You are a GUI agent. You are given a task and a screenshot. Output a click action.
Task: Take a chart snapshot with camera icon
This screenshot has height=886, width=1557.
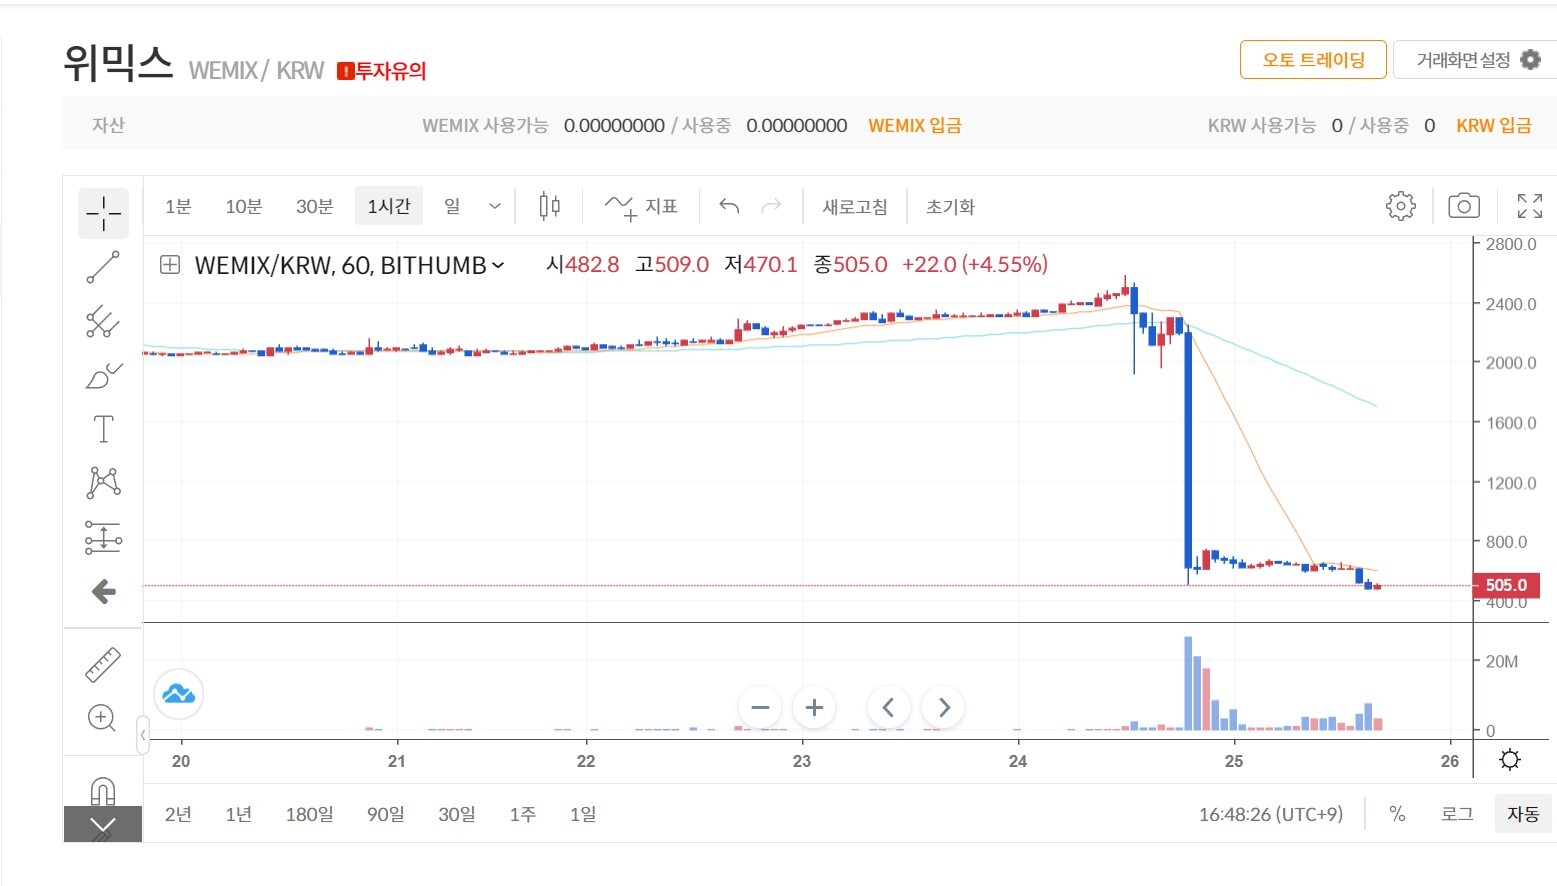click(1464, 206)
